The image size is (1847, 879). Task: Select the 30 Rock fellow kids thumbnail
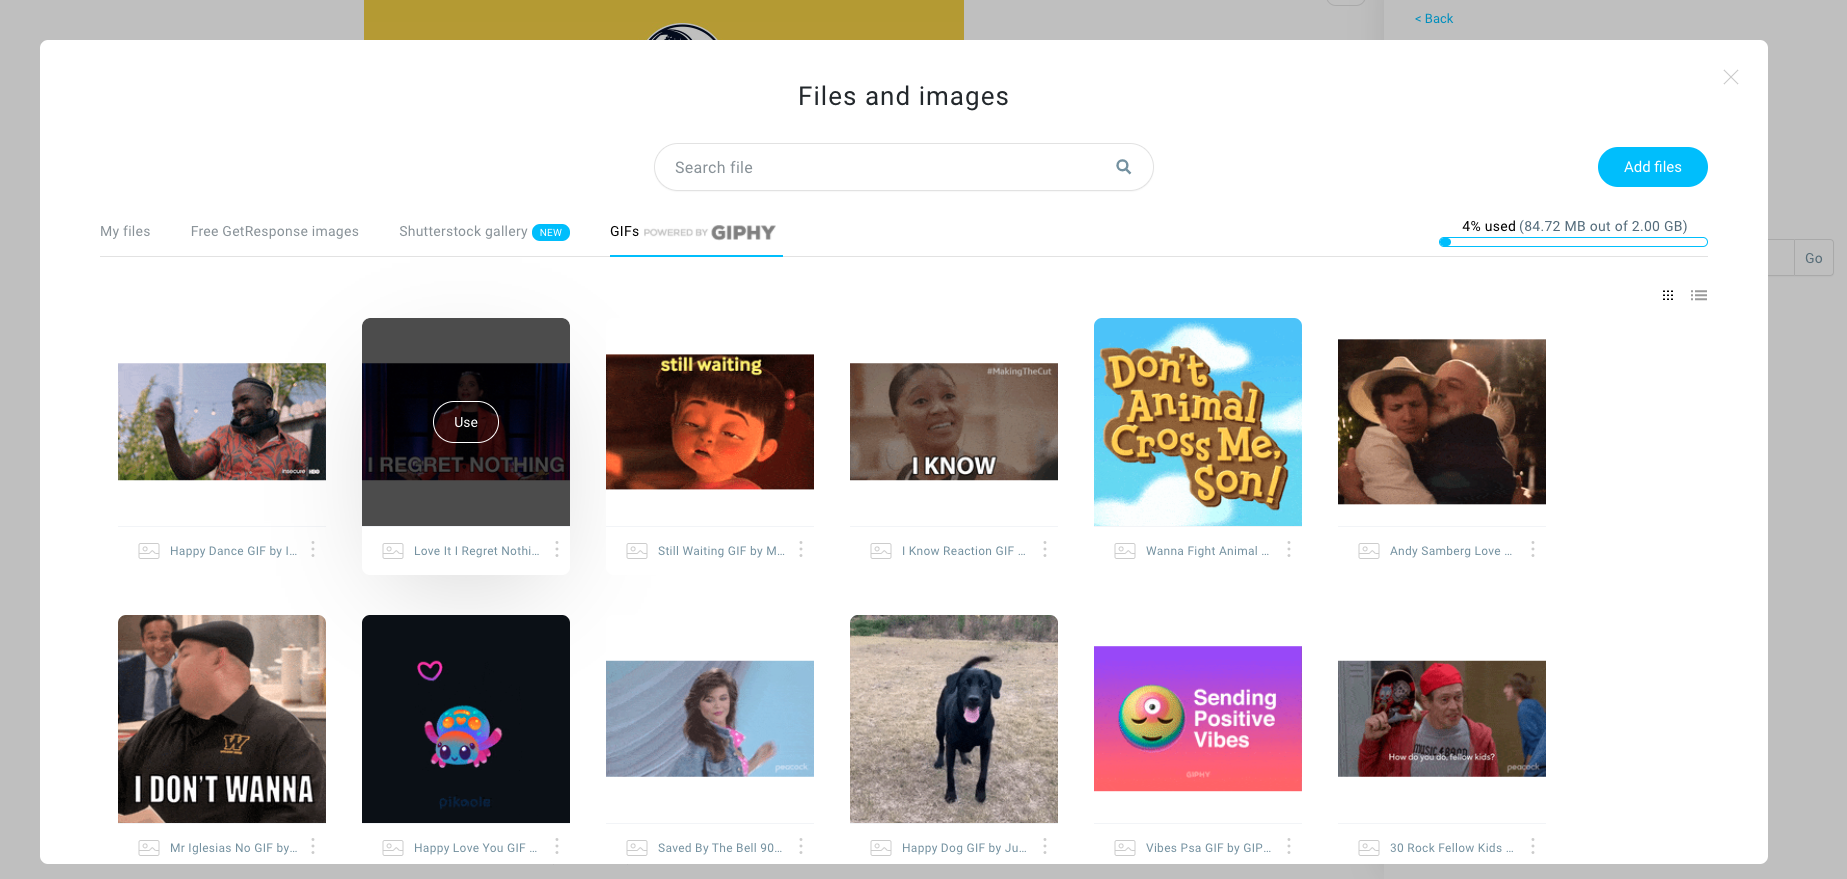coord(1442,718)
